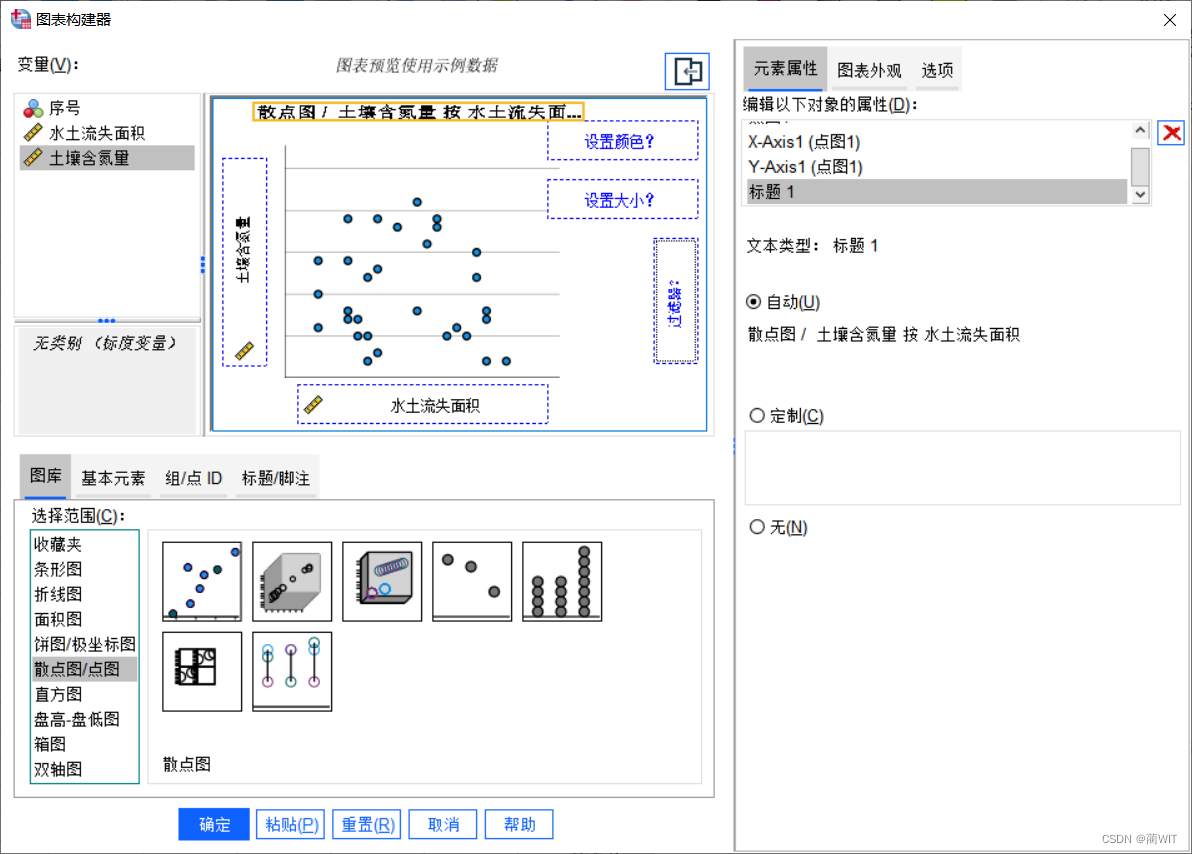Screen dimensions: 1192x854
Task: Select the drop-line chart gallery icon
Action: point(291,671)
